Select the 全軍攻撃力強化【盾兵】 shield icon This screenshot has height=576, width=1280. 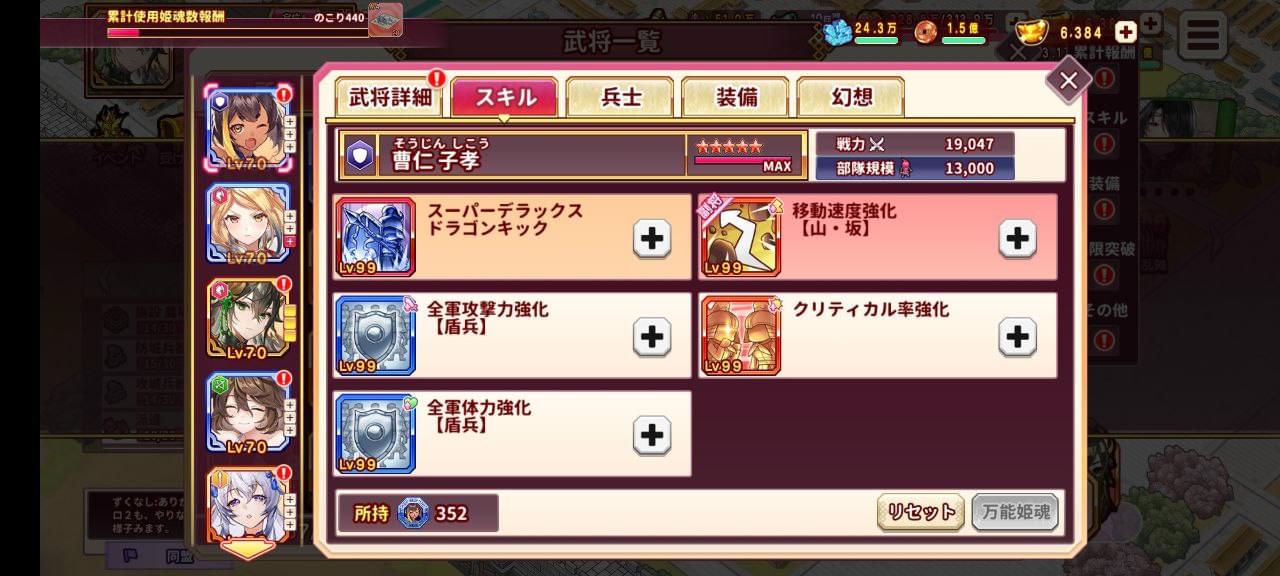point(375,335)
